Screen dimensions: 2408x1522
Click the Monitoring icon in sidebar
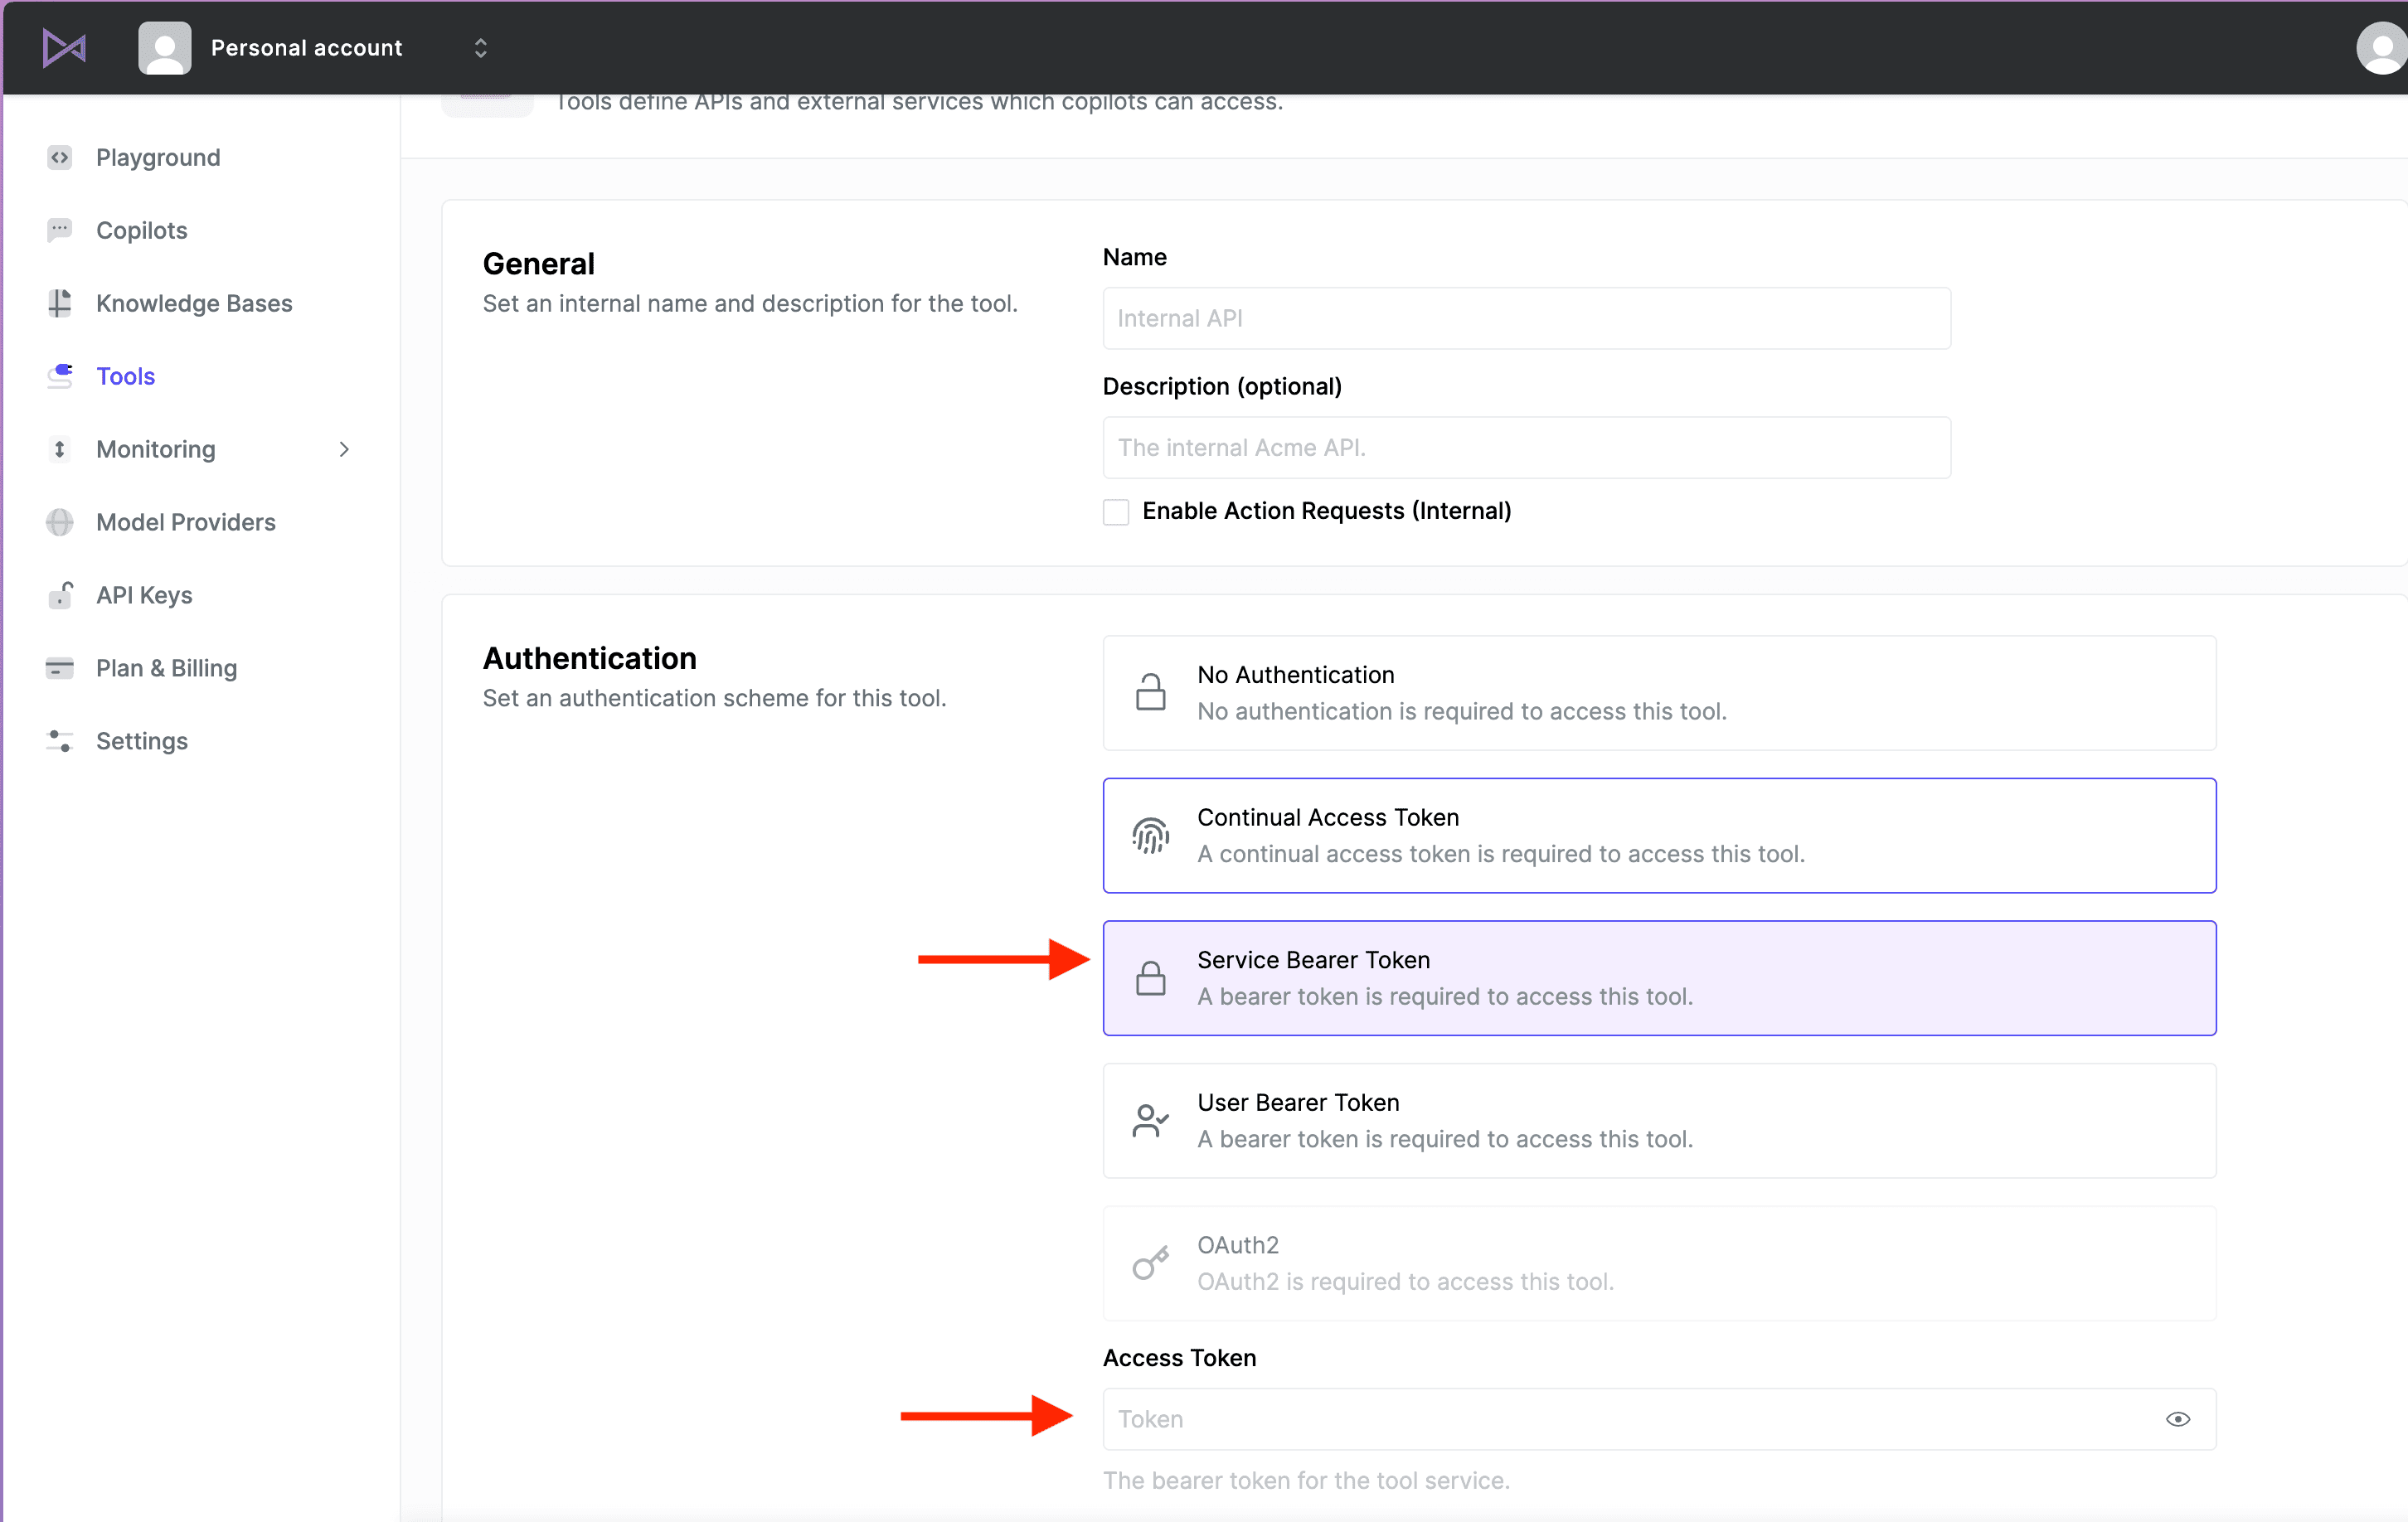60,448
